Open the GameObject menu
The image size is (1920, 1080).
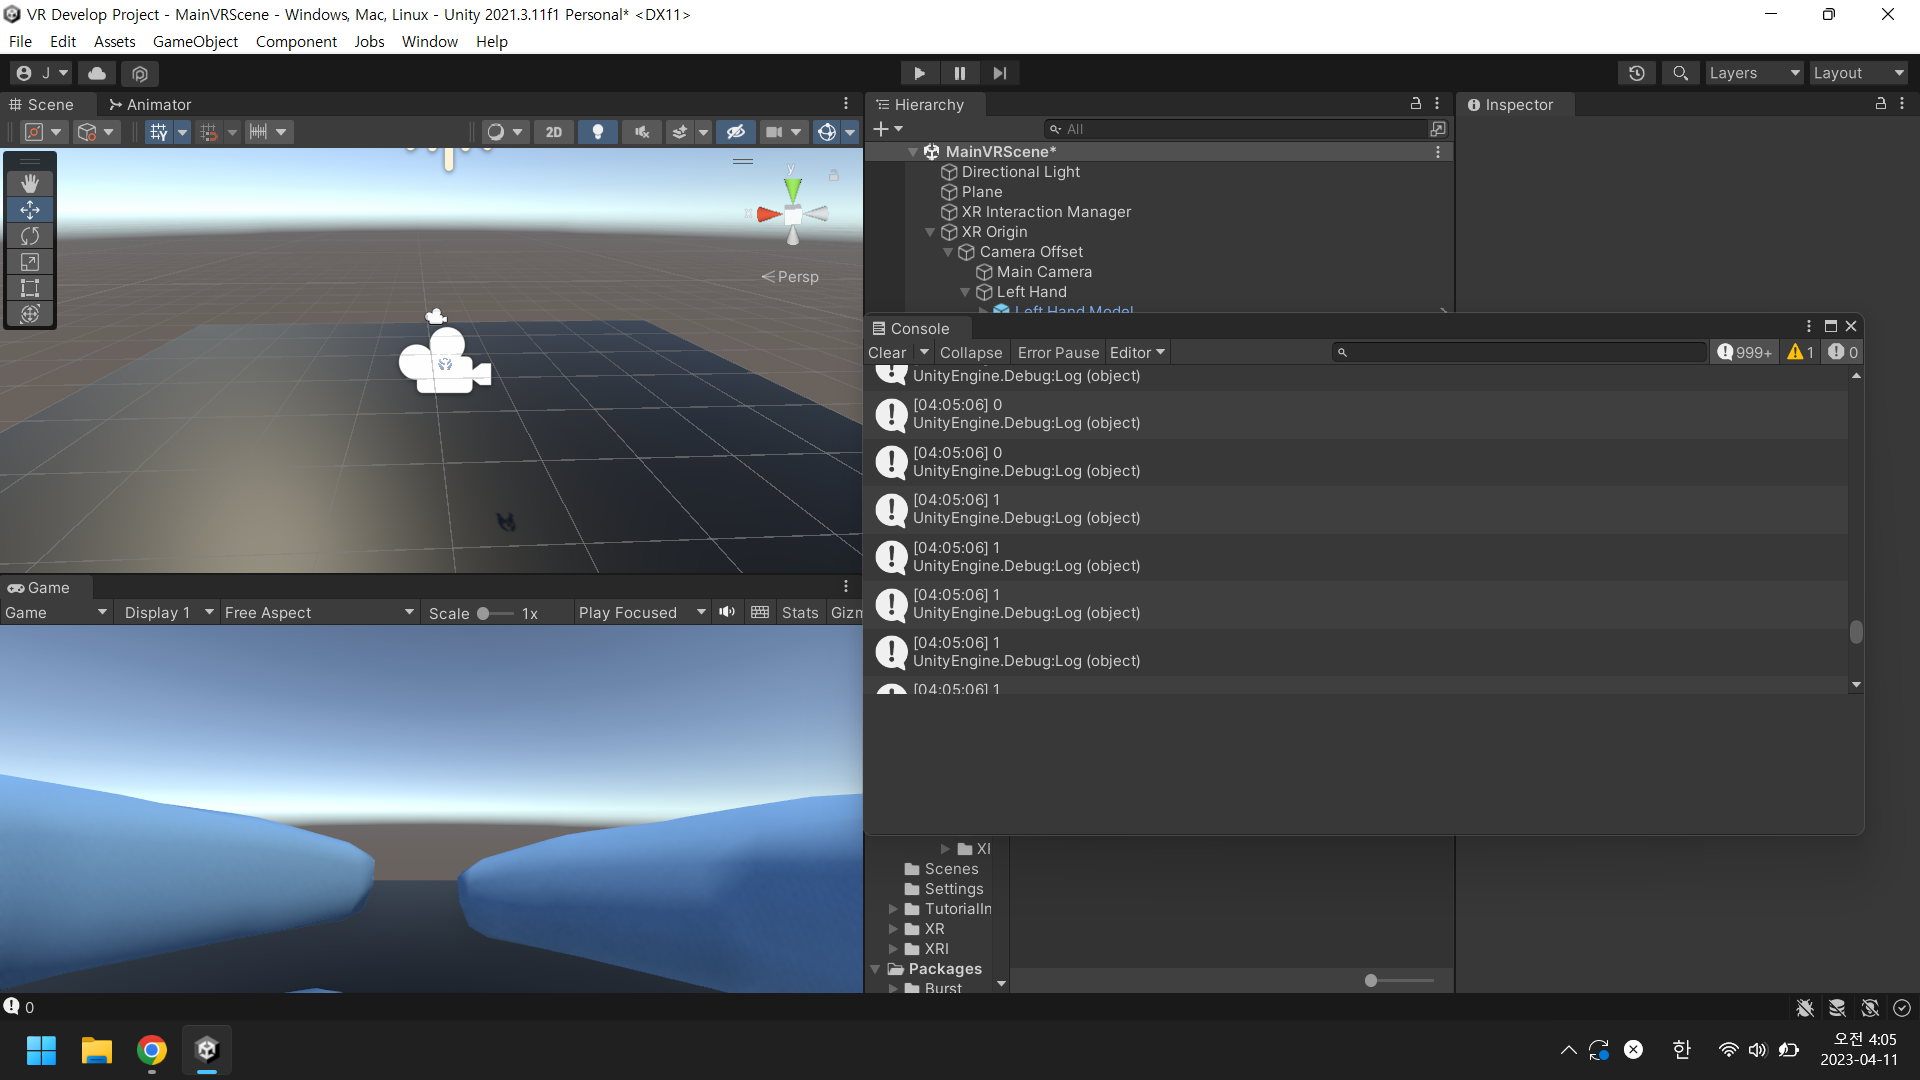click(195, 41)
